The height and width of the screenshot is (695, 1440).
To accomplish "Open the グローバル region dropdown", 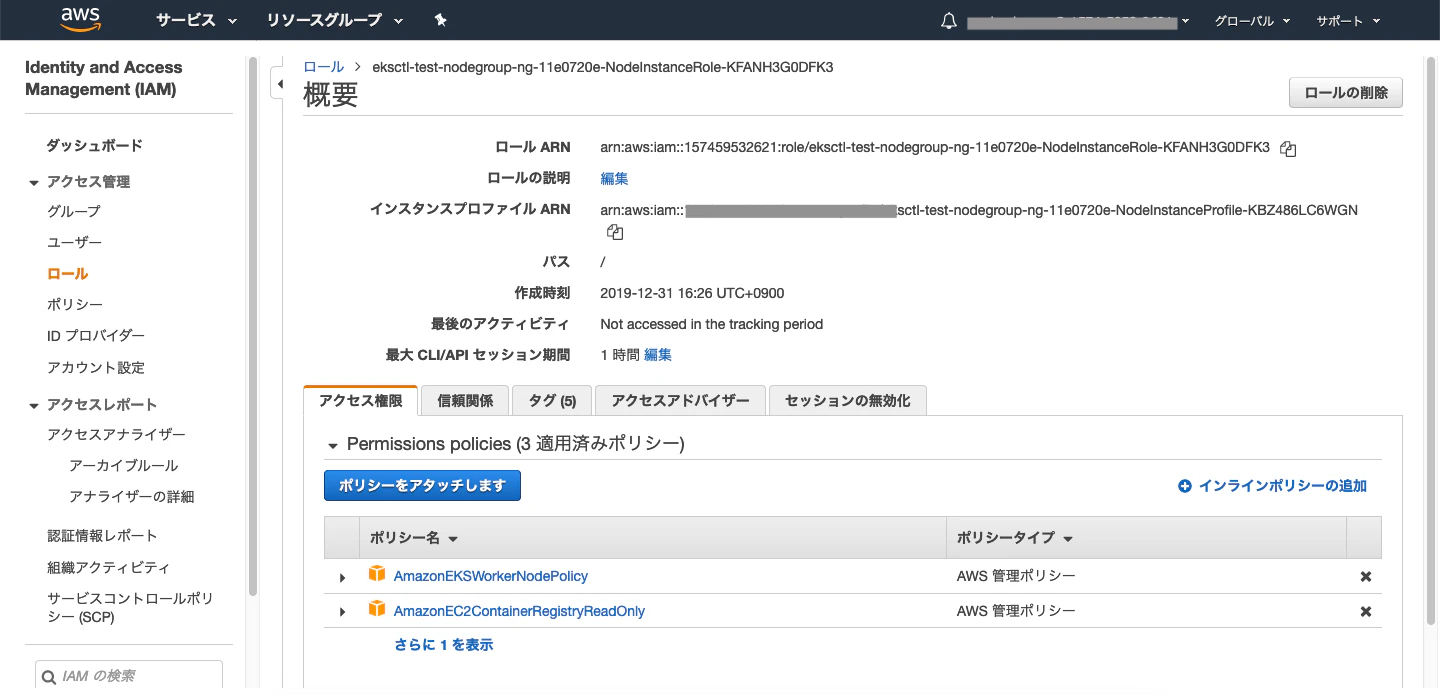I will (x=1251, y=19).
